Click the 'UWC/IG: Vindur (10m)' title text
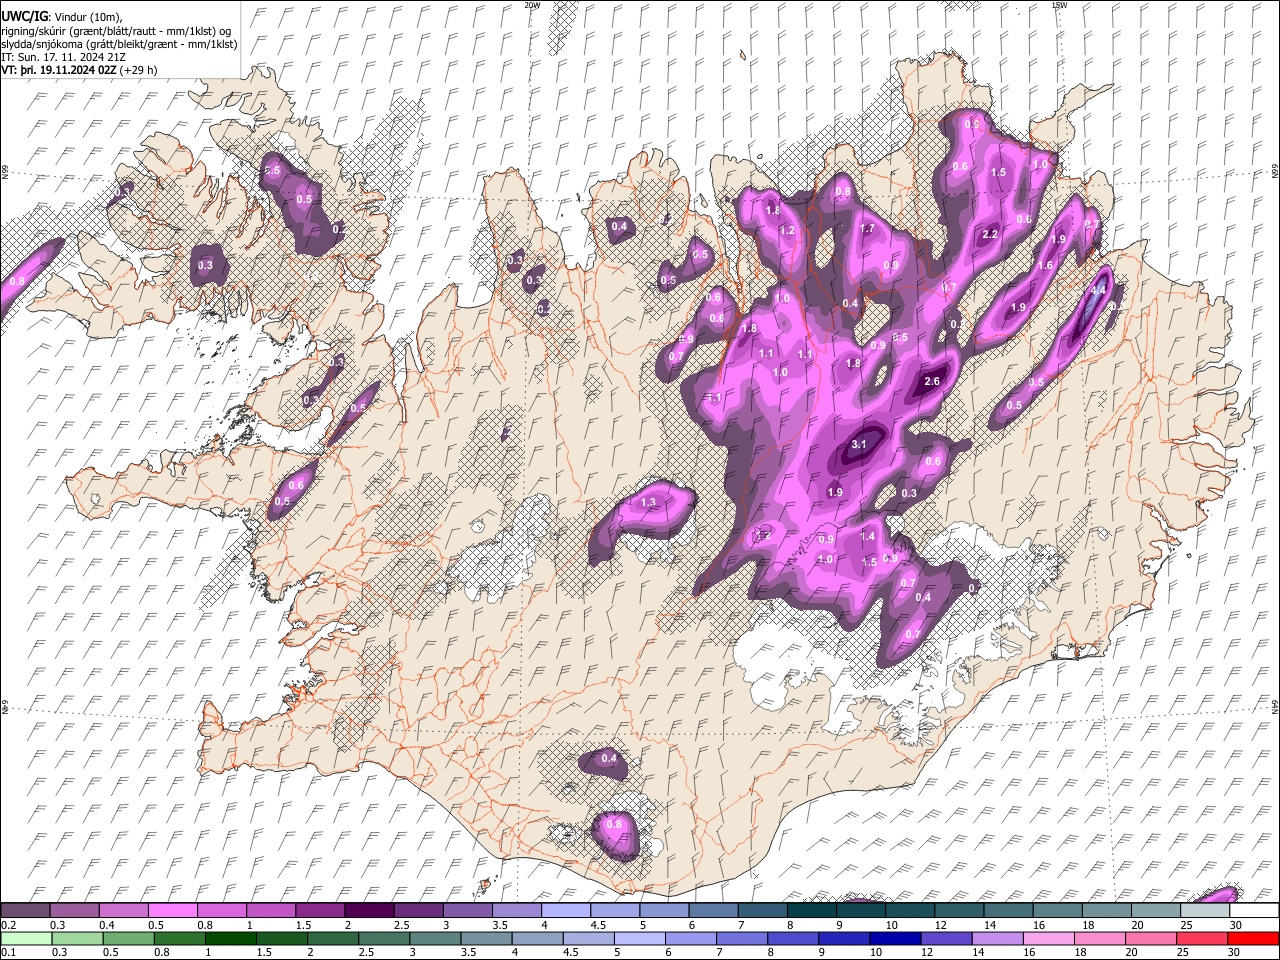The height and width of the screenshot is (960, 1280). click(x=62, y=16)
